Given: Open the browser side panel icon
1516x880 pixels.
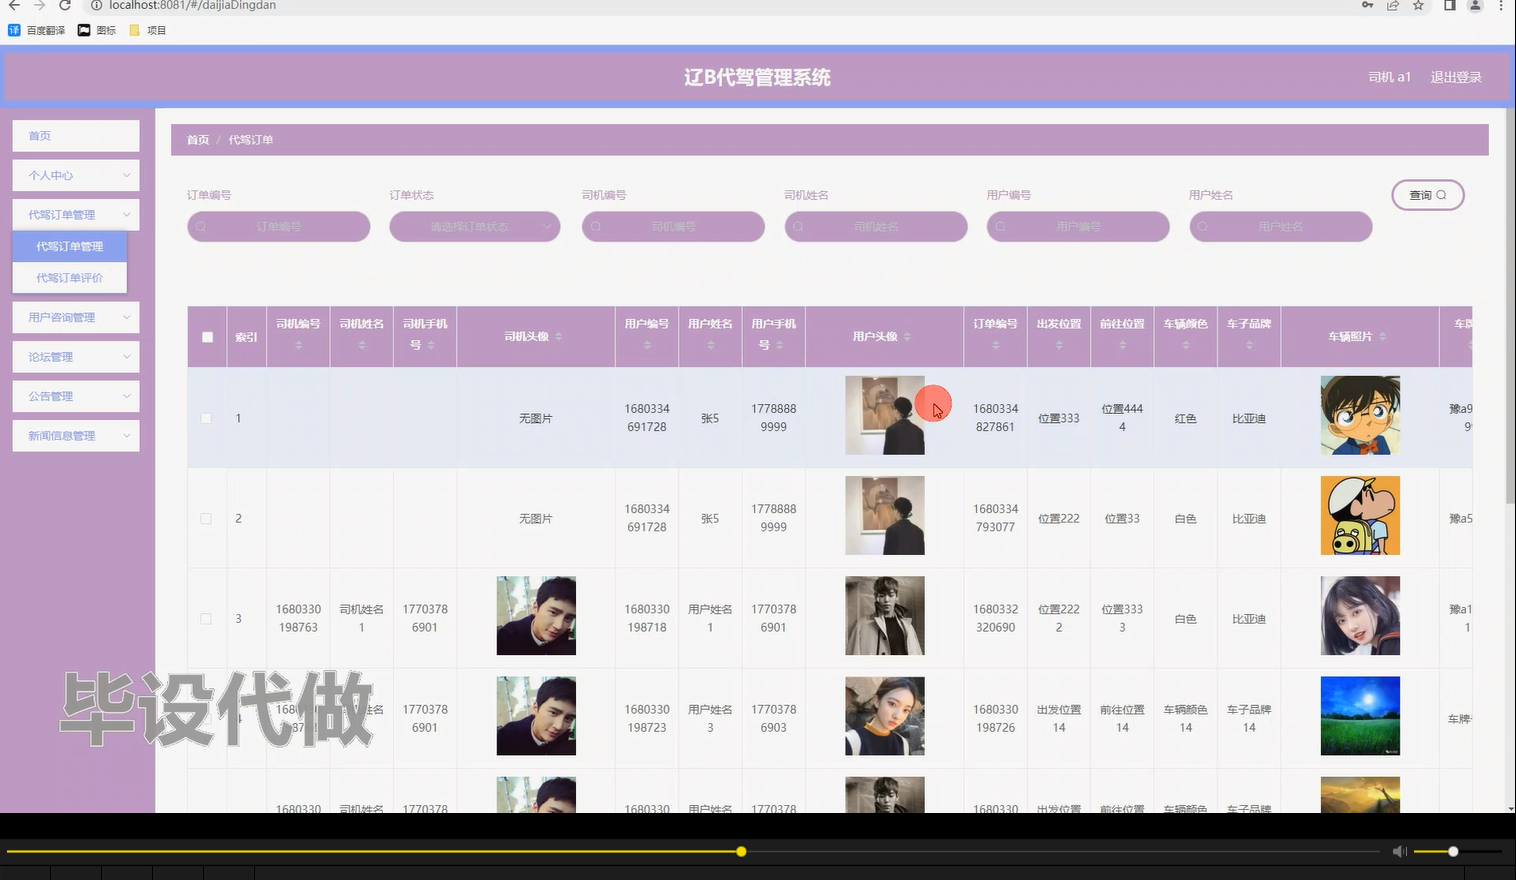Looking at the screenshot, I should pyautogui.click(x=1449, y=5).
